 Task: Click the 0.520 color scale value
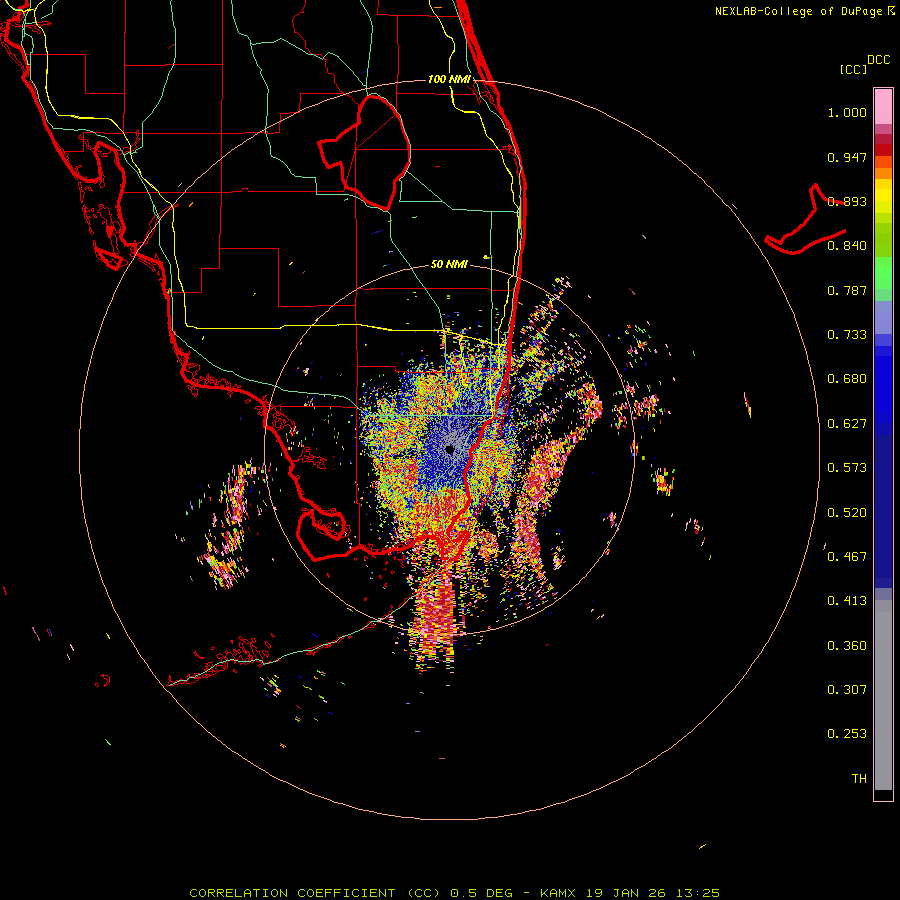[x=847, y=513]
